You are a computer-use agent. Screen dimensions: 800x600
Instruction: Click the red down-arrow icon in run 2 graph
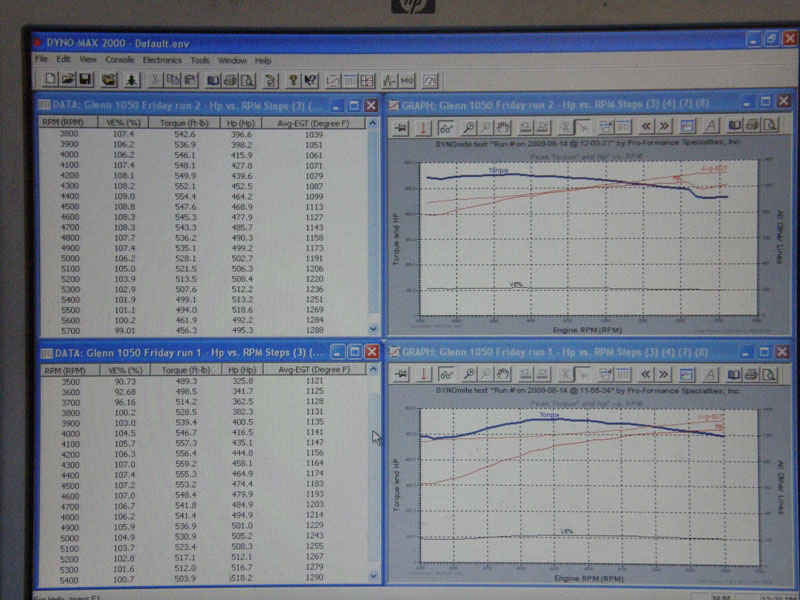(x=423, y=127)
